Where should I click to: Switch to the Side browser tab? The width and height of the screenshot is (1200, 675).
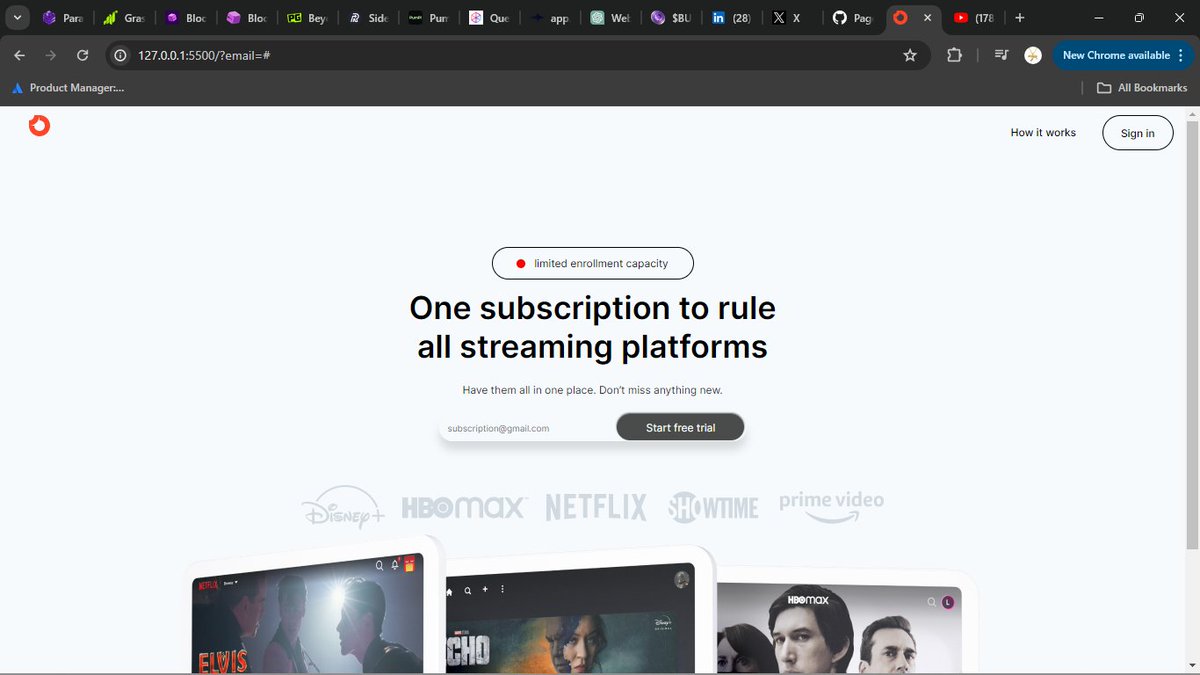point(368,18)
